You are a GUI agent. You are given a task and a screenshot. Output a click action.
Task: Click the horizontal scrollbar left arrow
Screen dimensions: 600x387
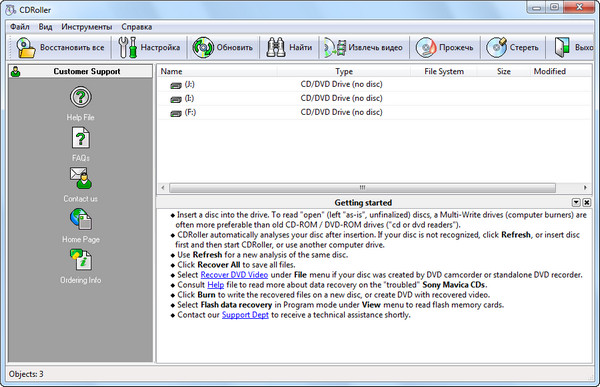click(163, 188)
